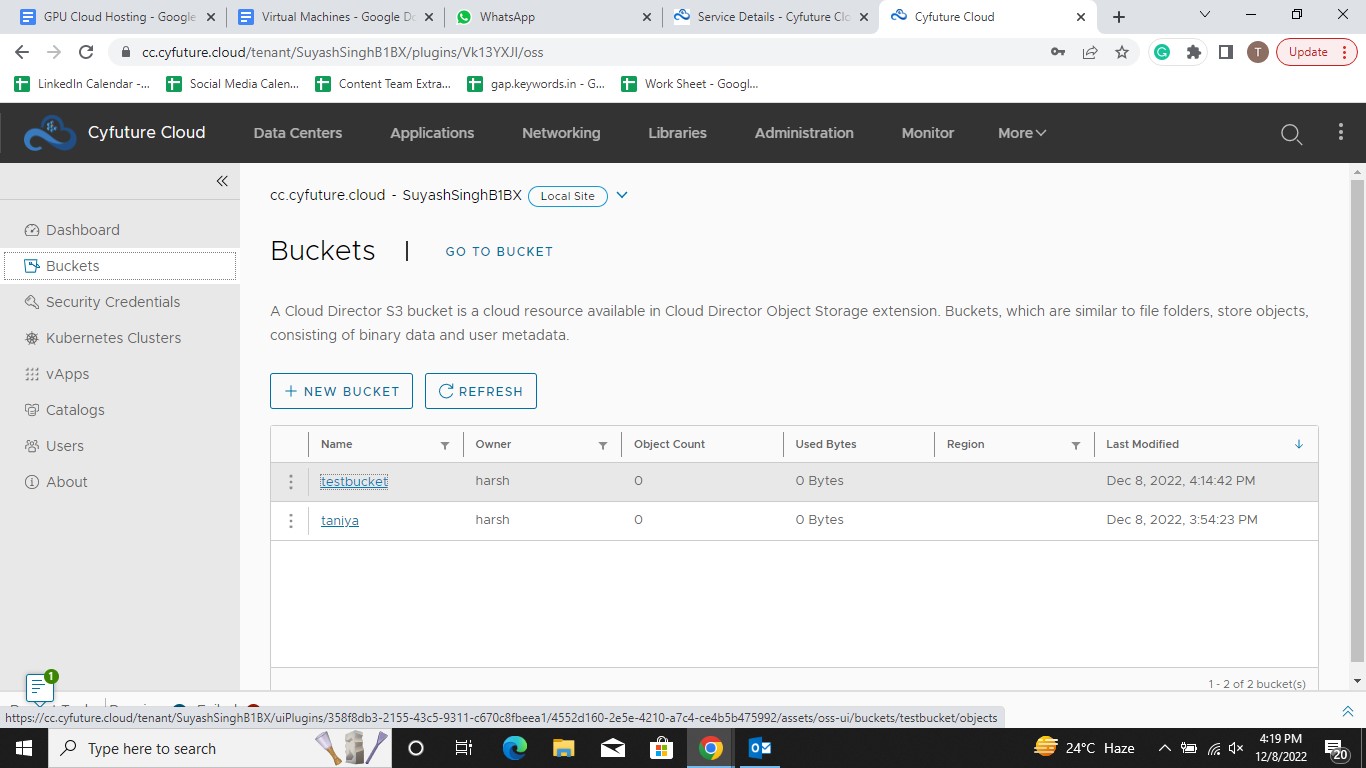Image resolution: width=1366 pixels, height=768 pixels.
Task: Expand the bottom recent tasks panel
Action: (x=1347, y=711)
